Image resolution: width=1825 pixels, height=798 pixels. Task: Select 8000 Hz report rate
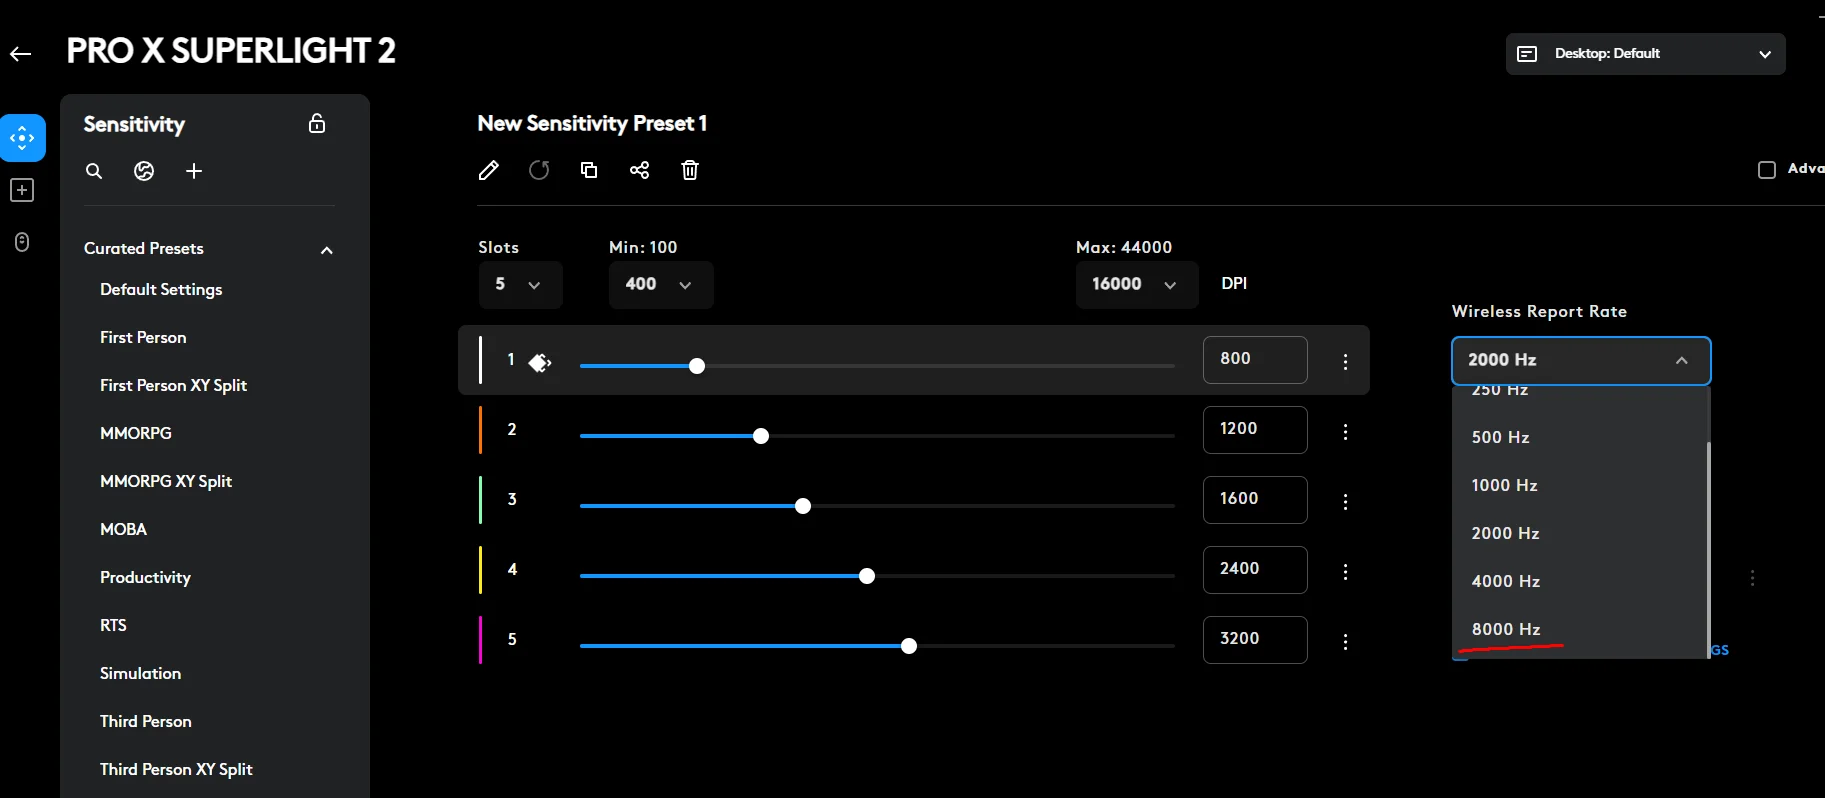1580,629
